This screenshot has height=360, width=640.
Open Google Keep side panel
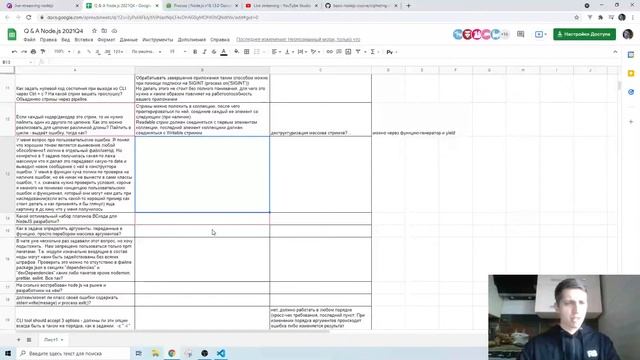[x=631, y=73]
